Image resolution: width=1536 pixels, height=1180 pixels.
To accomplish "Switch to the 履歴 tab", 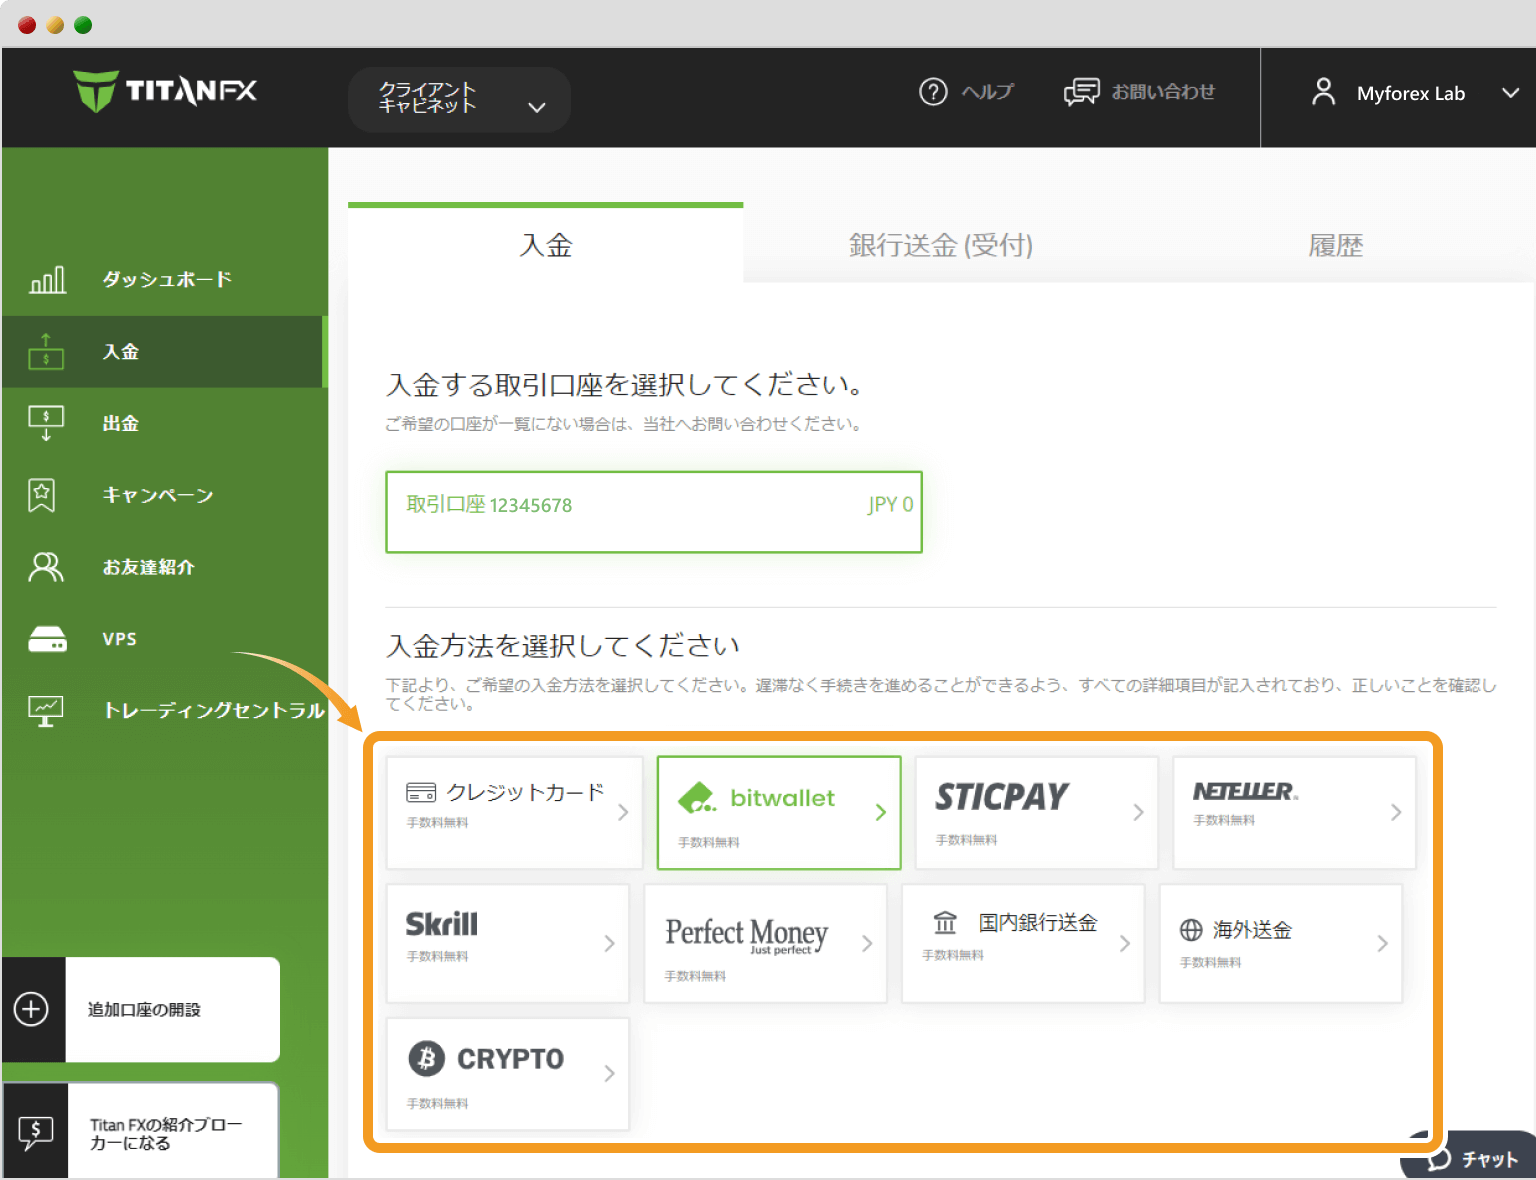I will (1336, 245).
